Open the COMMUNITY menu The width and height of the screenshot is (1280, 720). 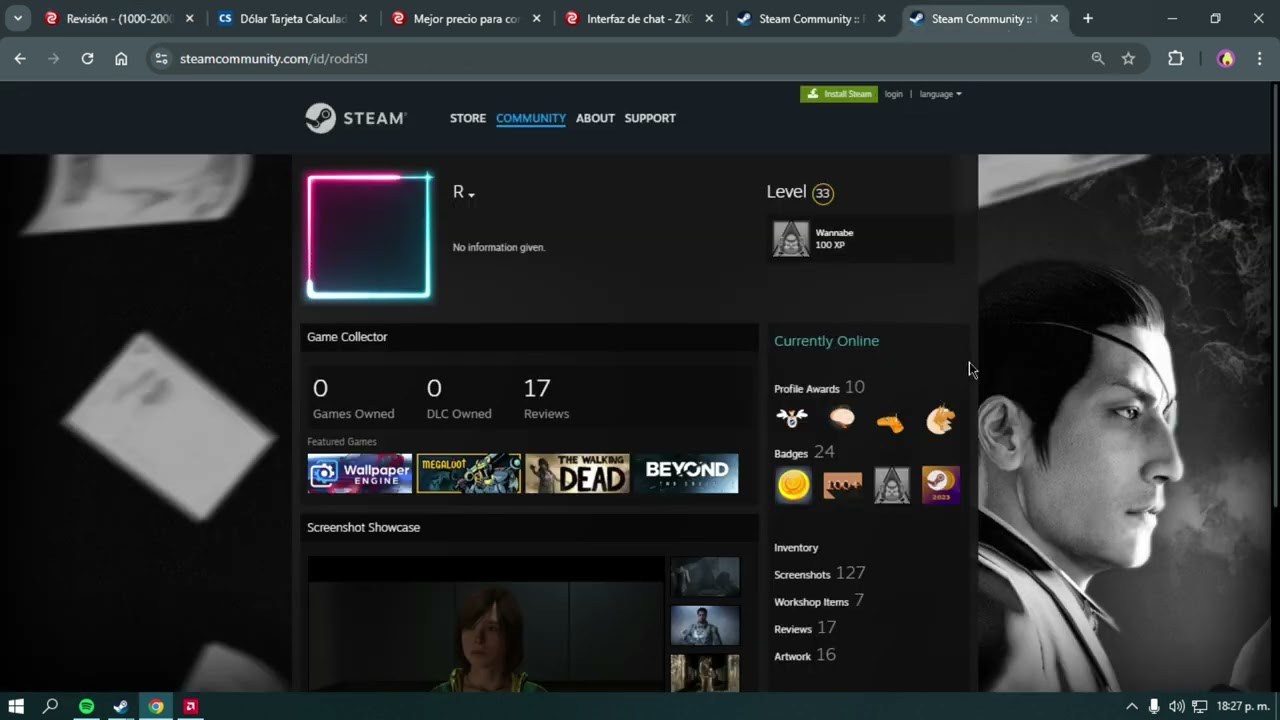tap(531, 118)
